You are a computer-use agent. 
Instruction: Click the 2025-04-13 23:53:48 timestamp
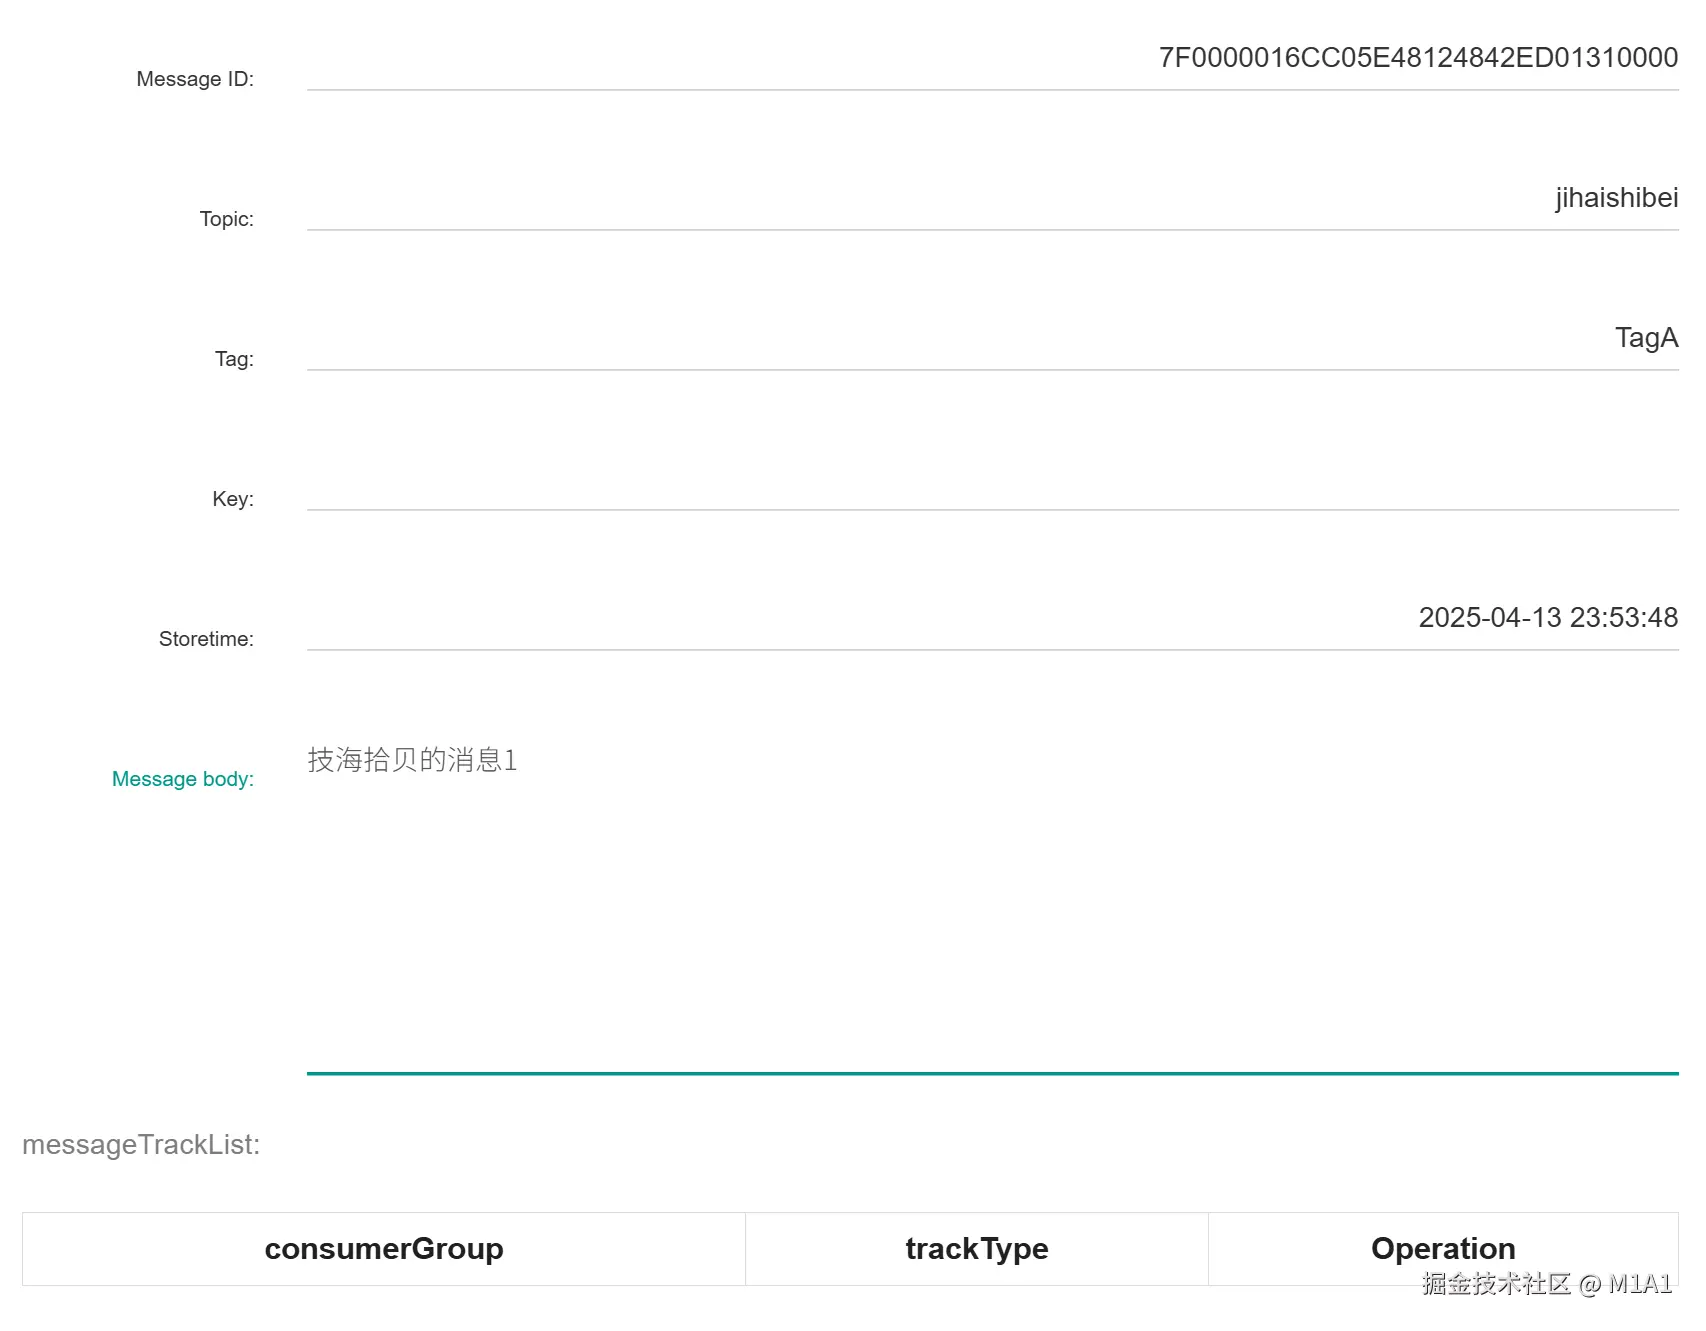pos(1548,618)
